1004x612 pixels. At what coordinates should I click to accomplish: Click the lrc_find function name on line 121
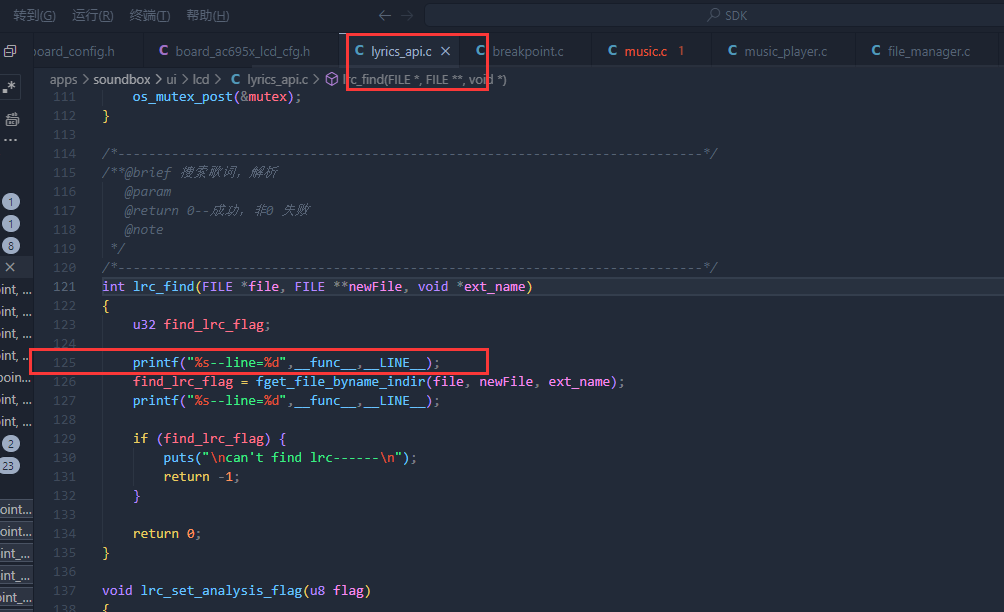pos(163,287)
